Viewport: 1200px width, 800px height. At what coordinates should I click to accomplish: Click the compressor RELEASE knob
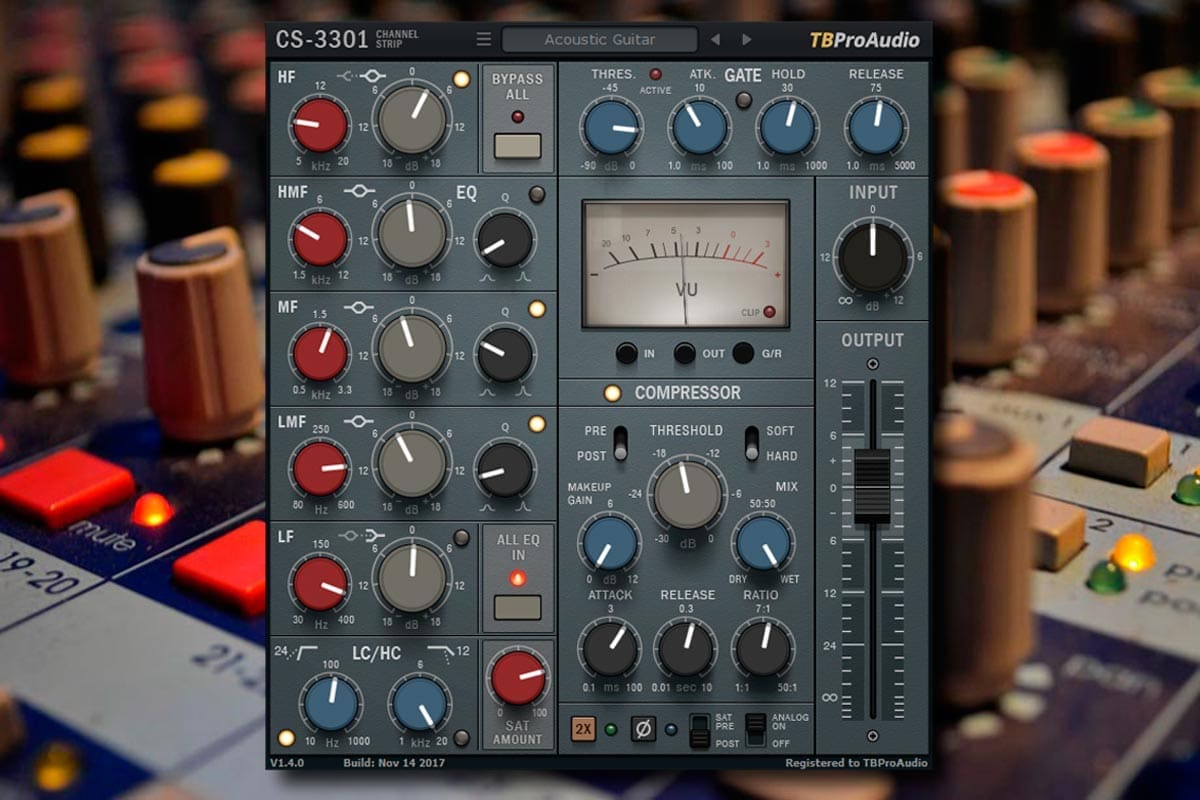687,648
